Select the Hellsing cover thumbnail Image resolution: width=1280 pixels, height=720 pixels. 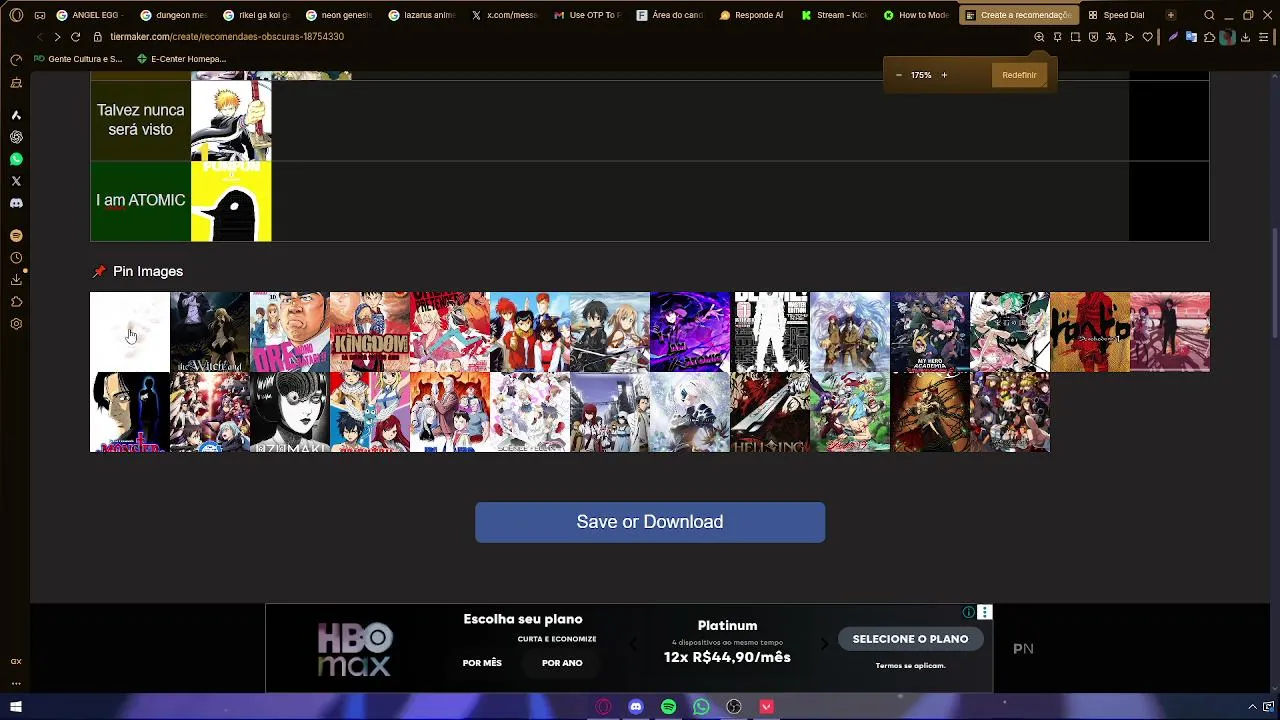coord(770,412)
